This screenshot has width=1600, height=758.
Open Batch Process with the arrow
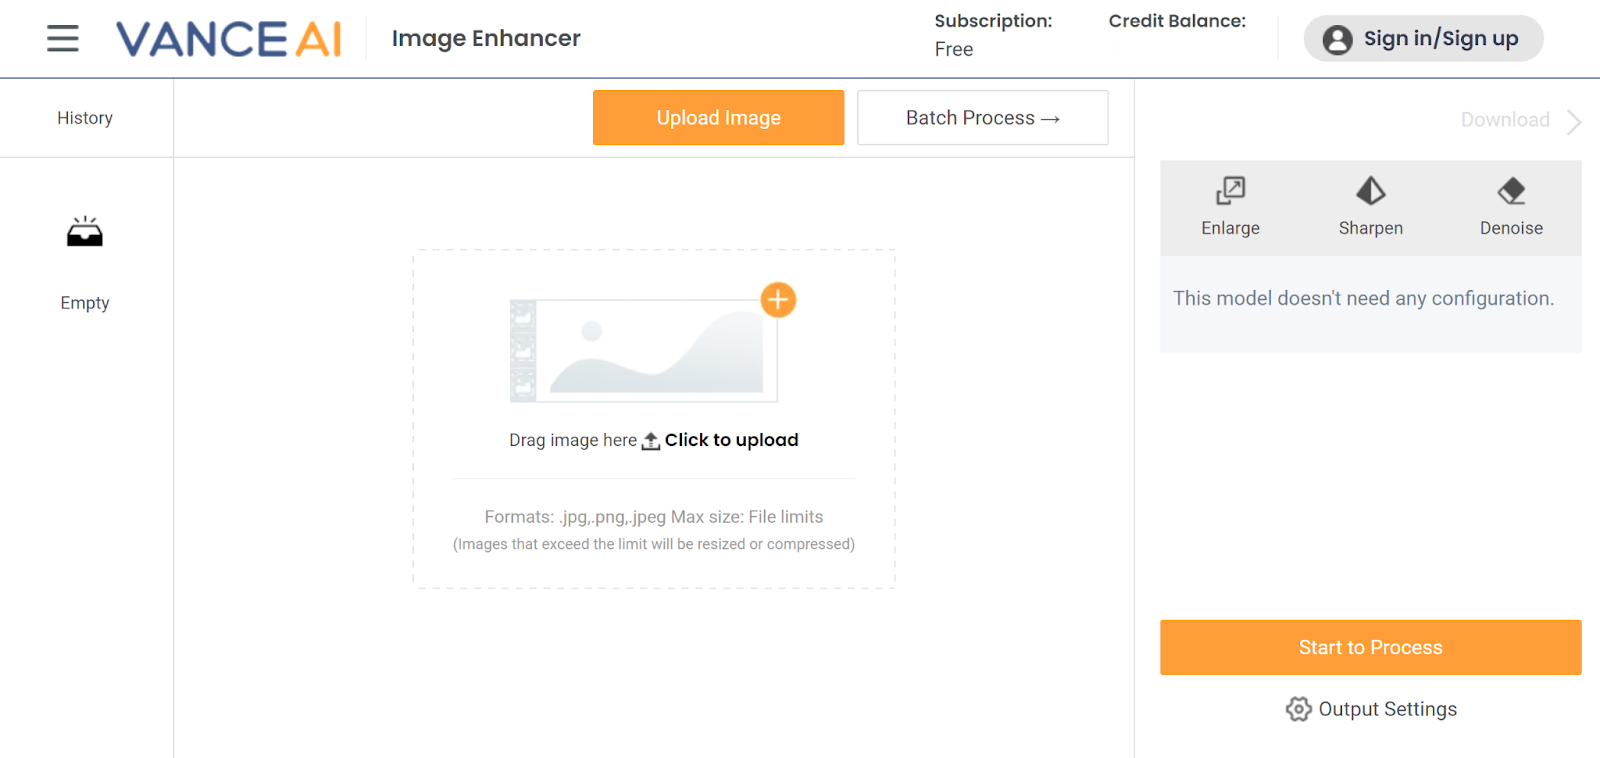pyautogui.click(x=982, y=118)
